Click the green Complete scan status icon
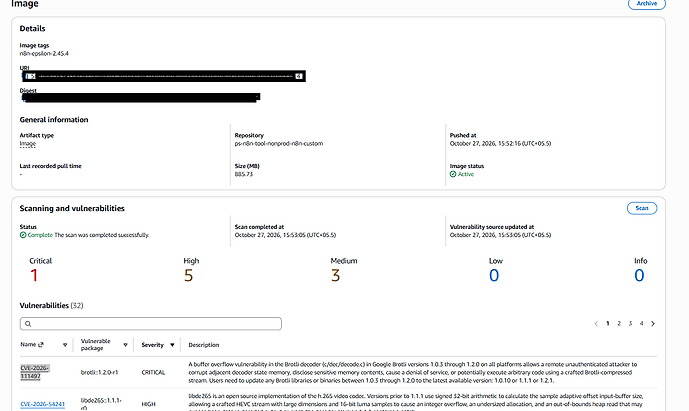The height and width of the screenshot is (411, 689). pyautogui.click(x=23, y=235)
